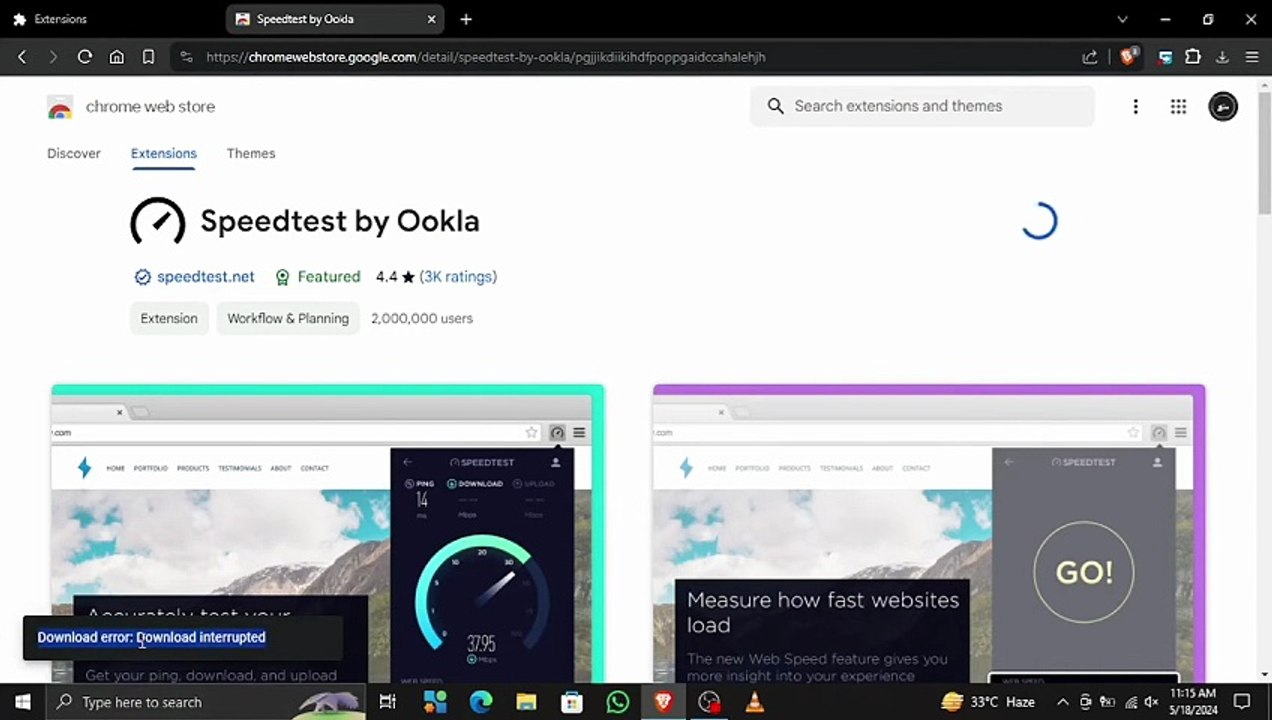Click the Extension category chip

click(x=169, y=318)
